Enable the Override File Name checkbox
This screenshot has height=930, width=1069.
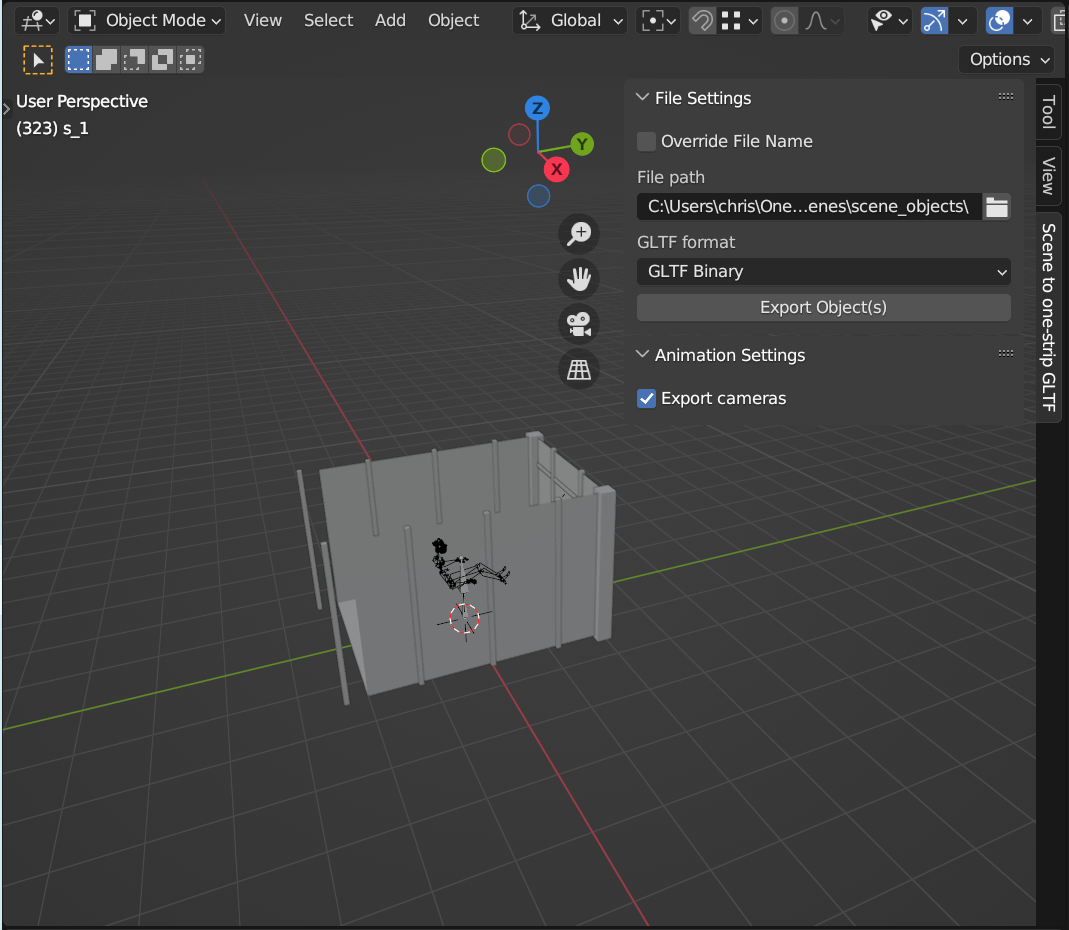coord(646,141)
